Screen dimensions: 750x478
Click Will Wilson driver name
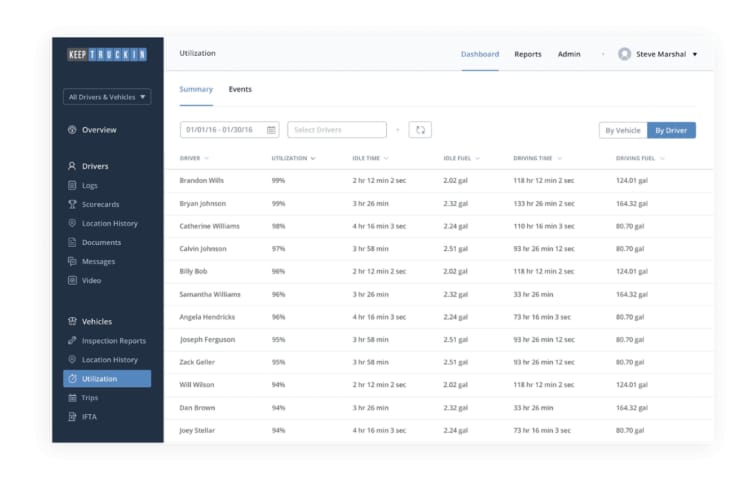[x=197, y=385]
